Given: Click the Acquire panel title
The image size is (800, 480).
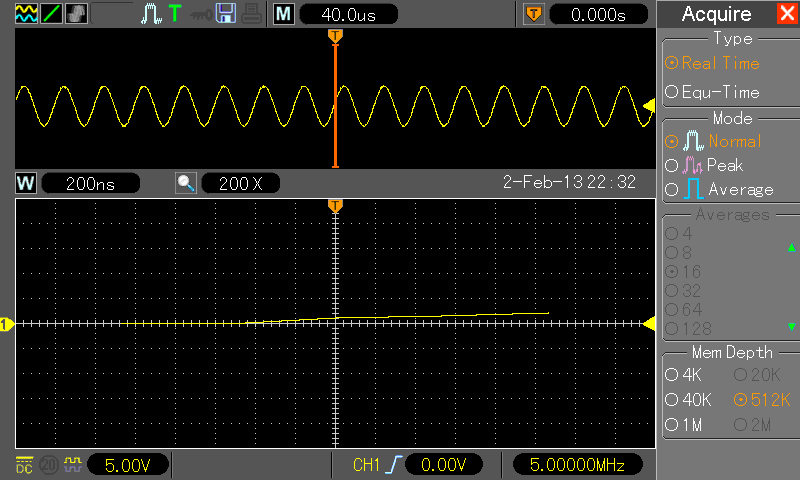Looking at the screenshot, I should click(x=716, y=14).
